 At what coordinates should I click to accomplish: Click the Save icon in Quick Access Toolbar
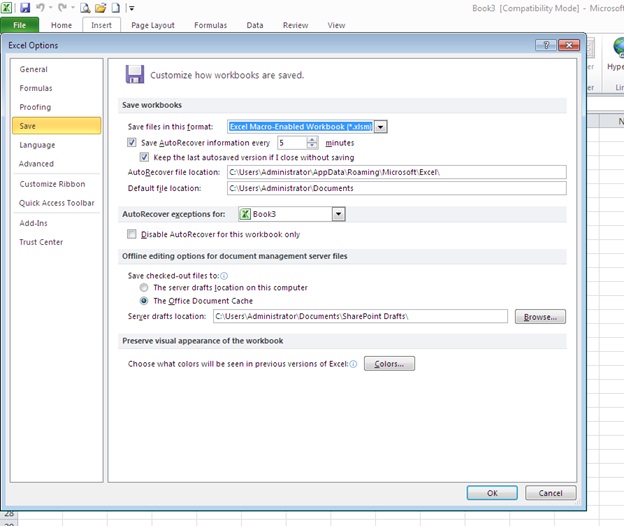point(25,7)
